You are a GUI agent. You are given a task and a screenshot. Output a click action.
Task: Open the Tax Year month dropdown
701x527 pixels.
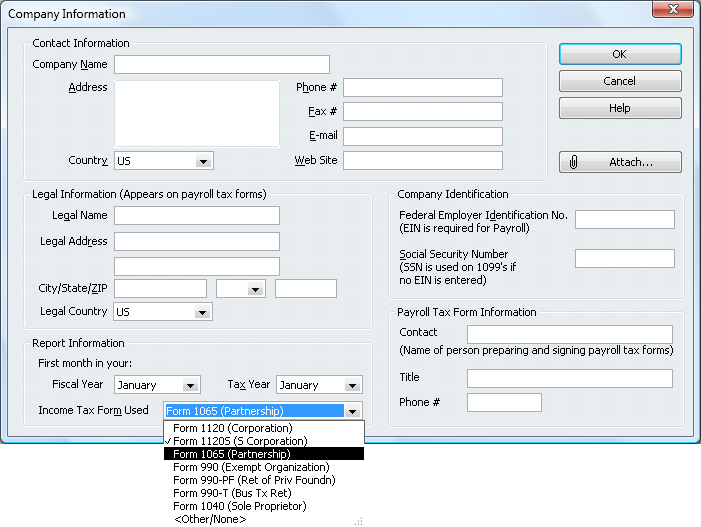pos(351,385)
